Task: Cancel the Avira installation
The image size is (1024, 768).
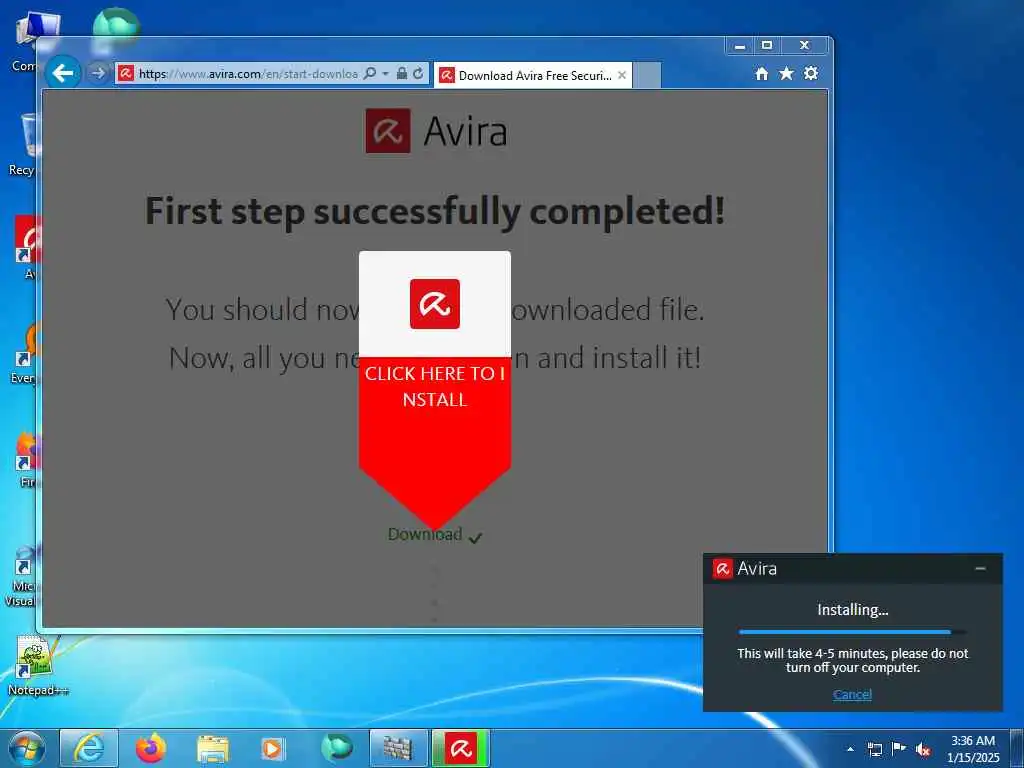Action: pos(852,694)
